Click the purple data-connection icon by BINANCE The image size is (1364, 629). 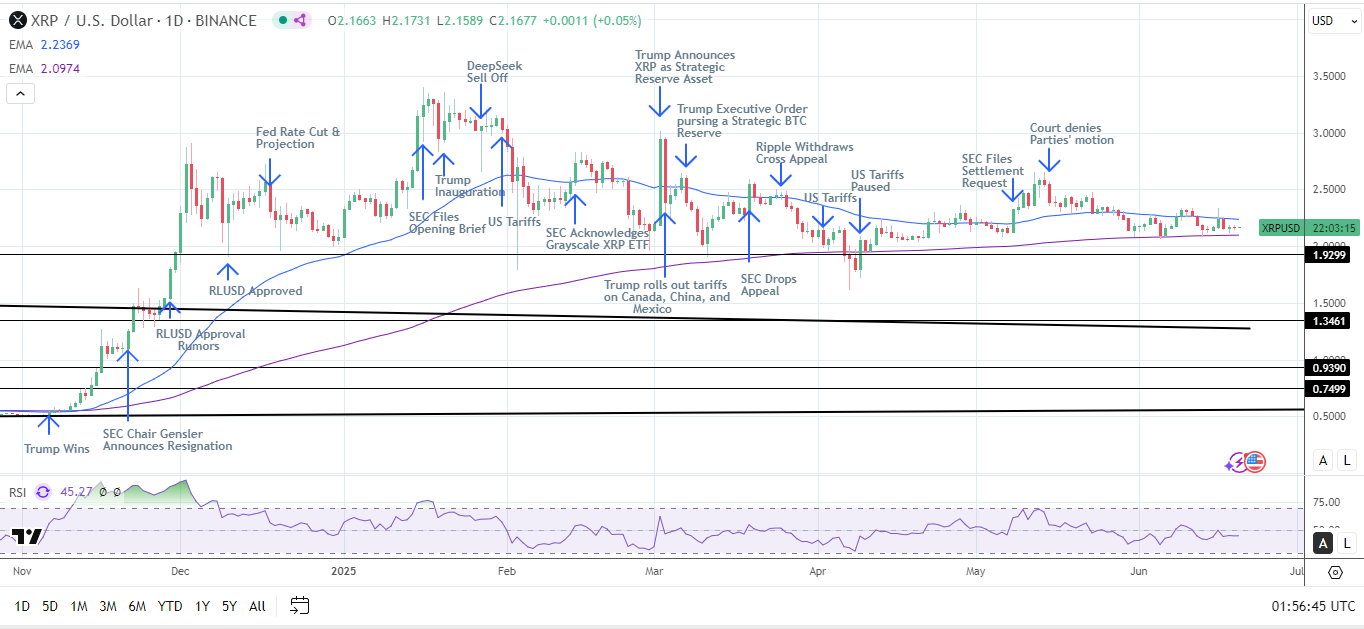click(299, 20)
